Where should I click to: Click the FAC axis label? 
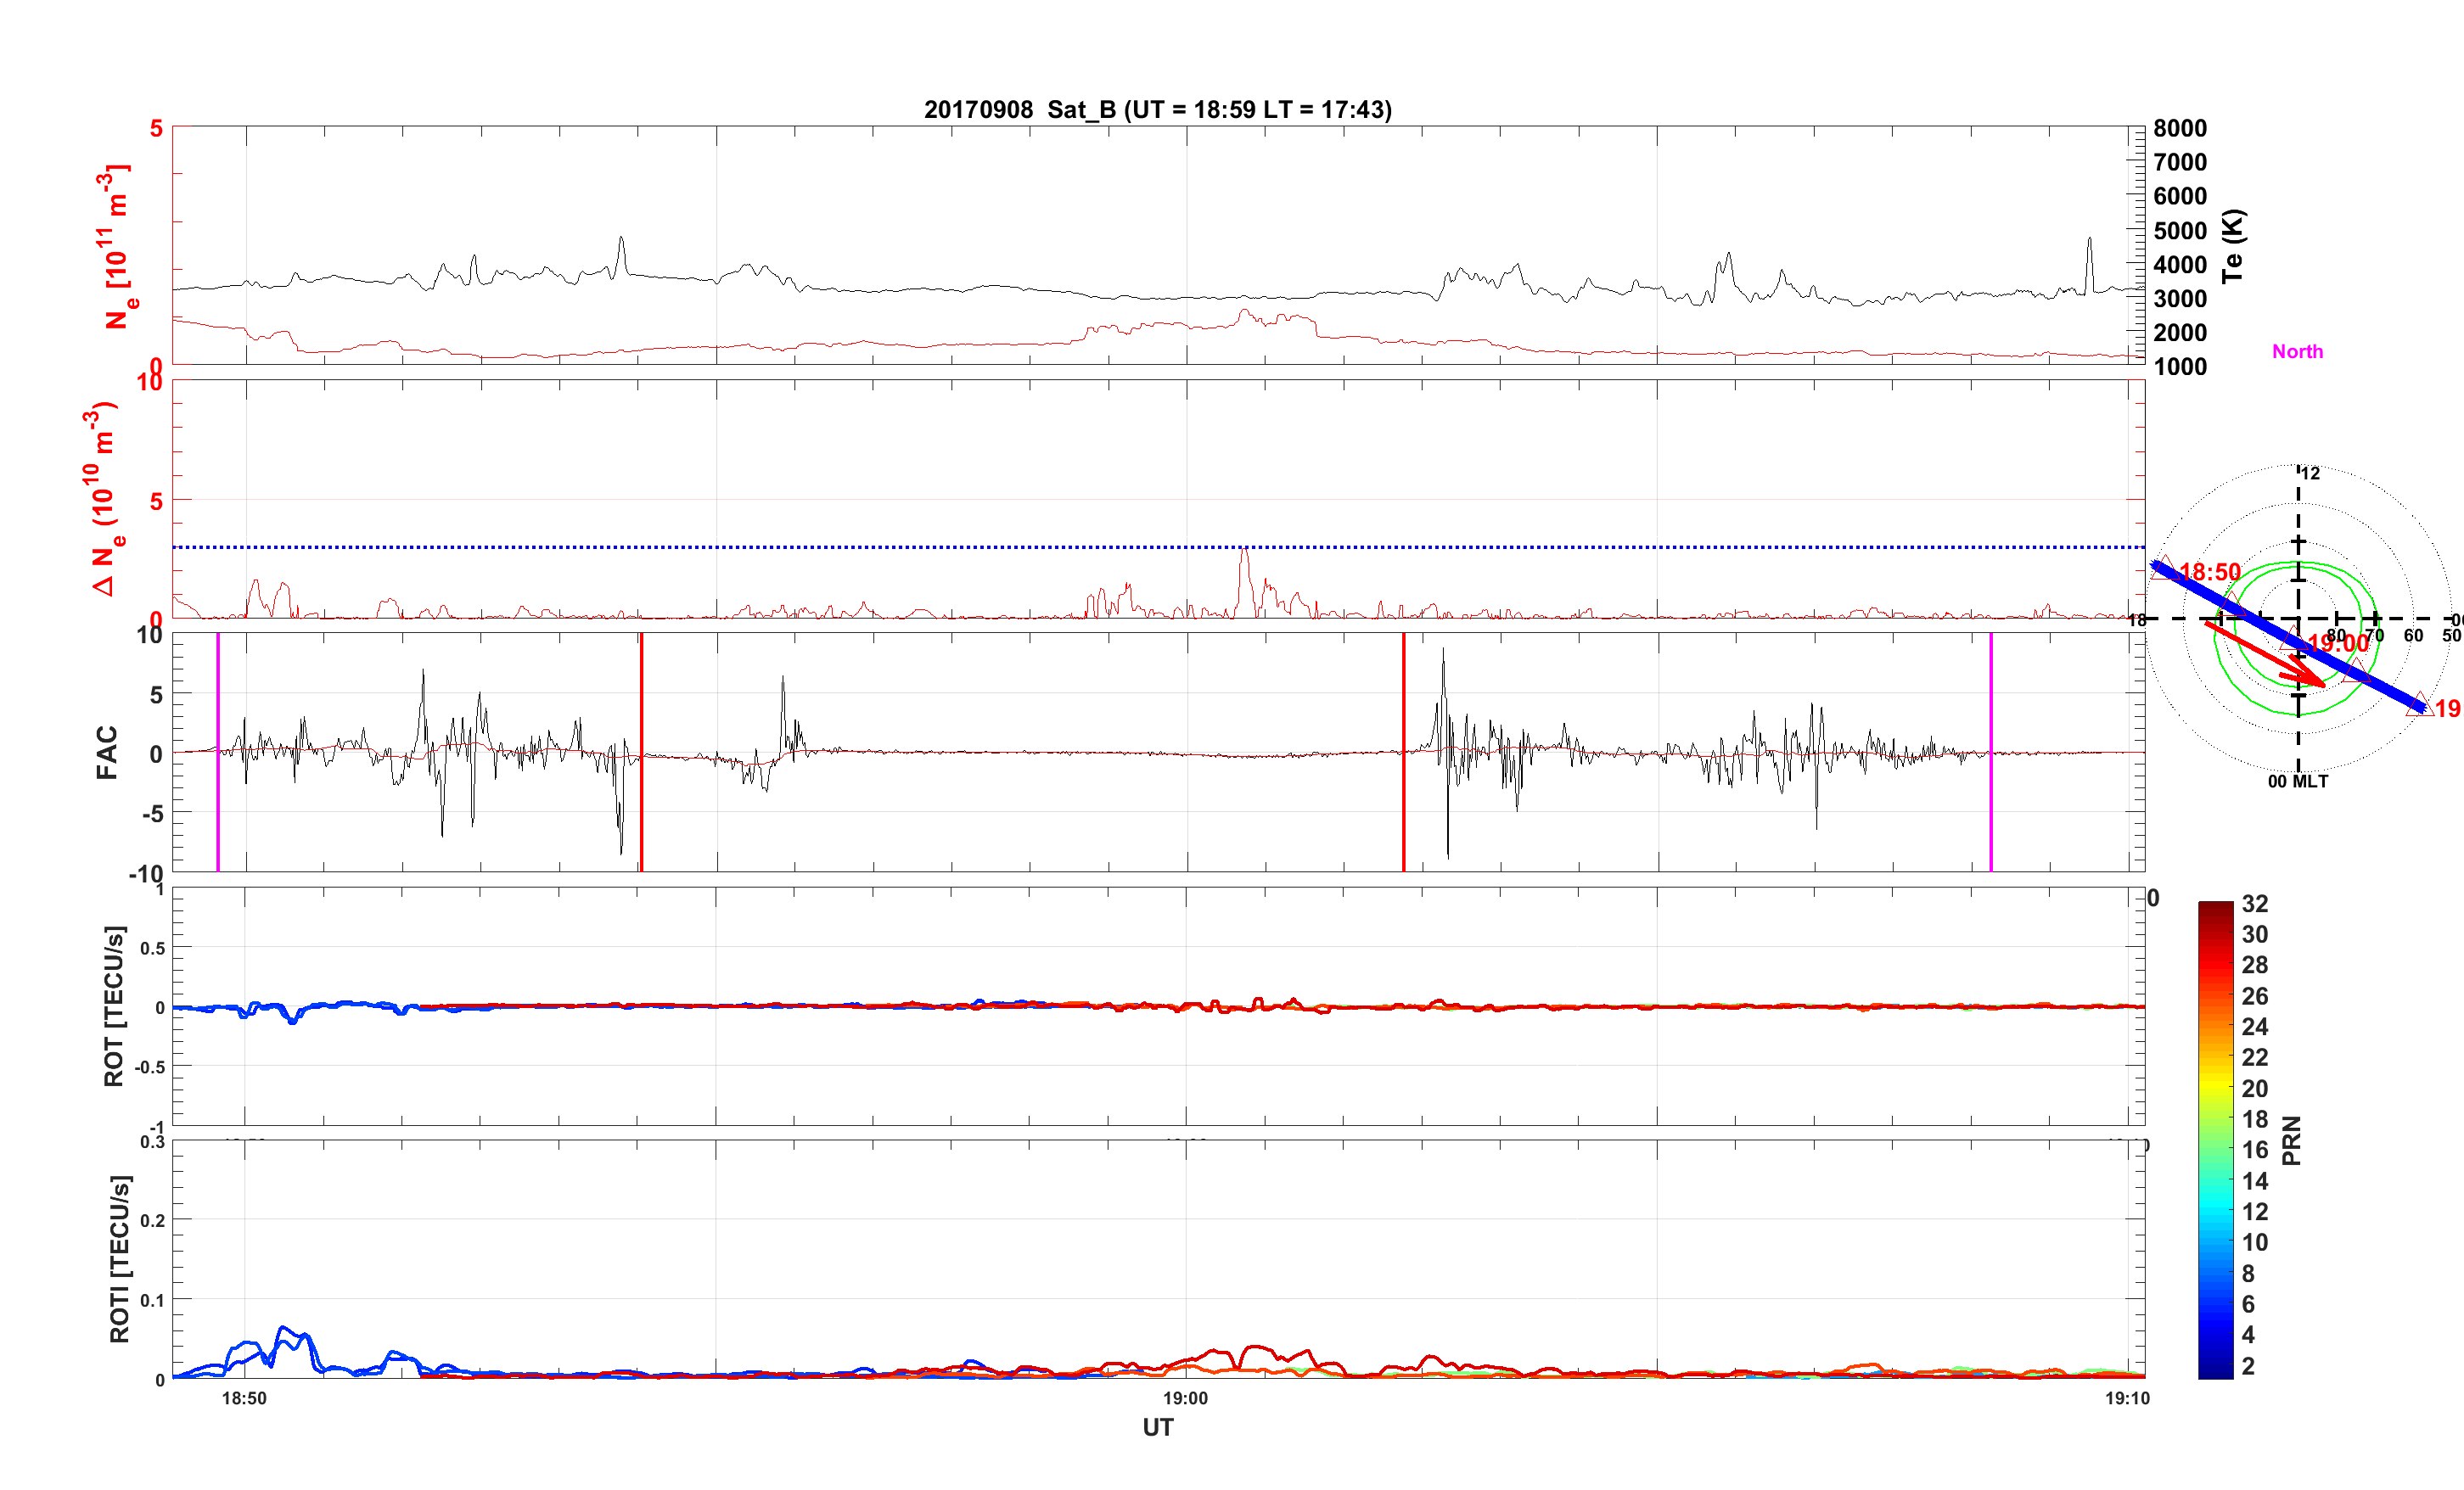coord(106,752)
